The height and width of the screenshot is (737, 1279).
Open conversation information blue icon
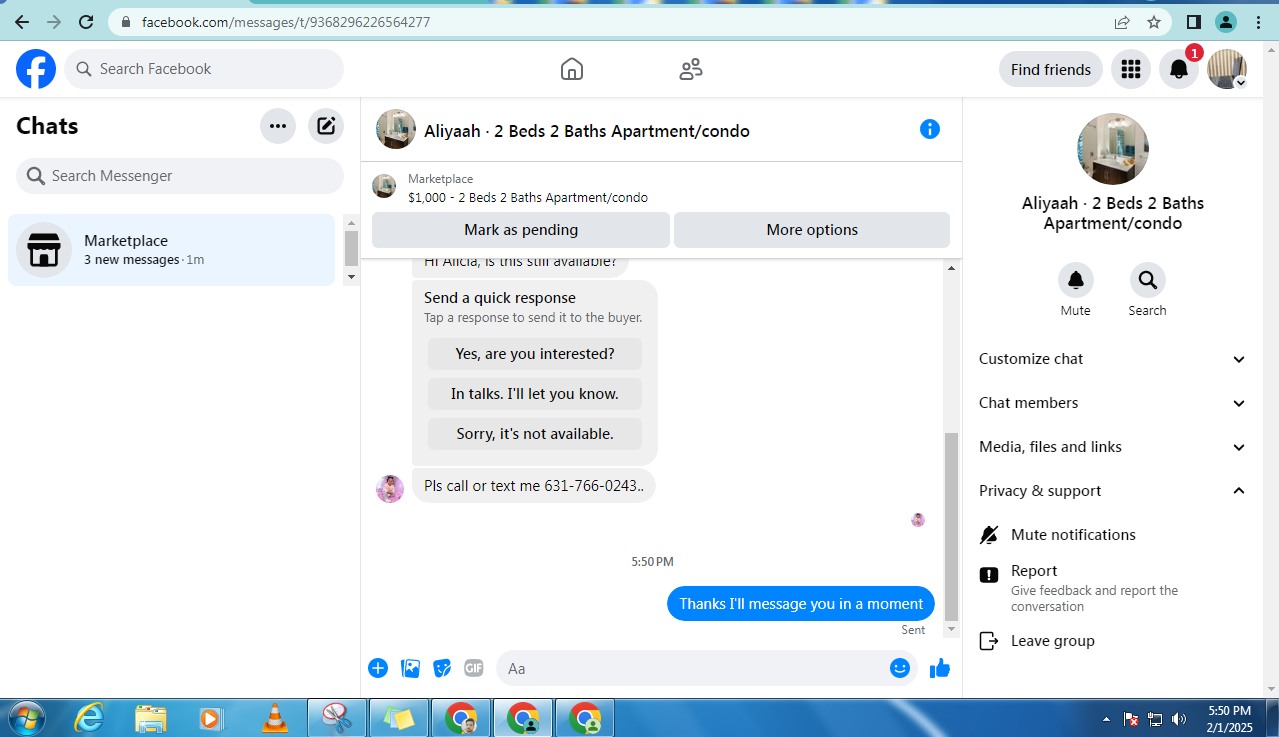(x=930, y=129)
